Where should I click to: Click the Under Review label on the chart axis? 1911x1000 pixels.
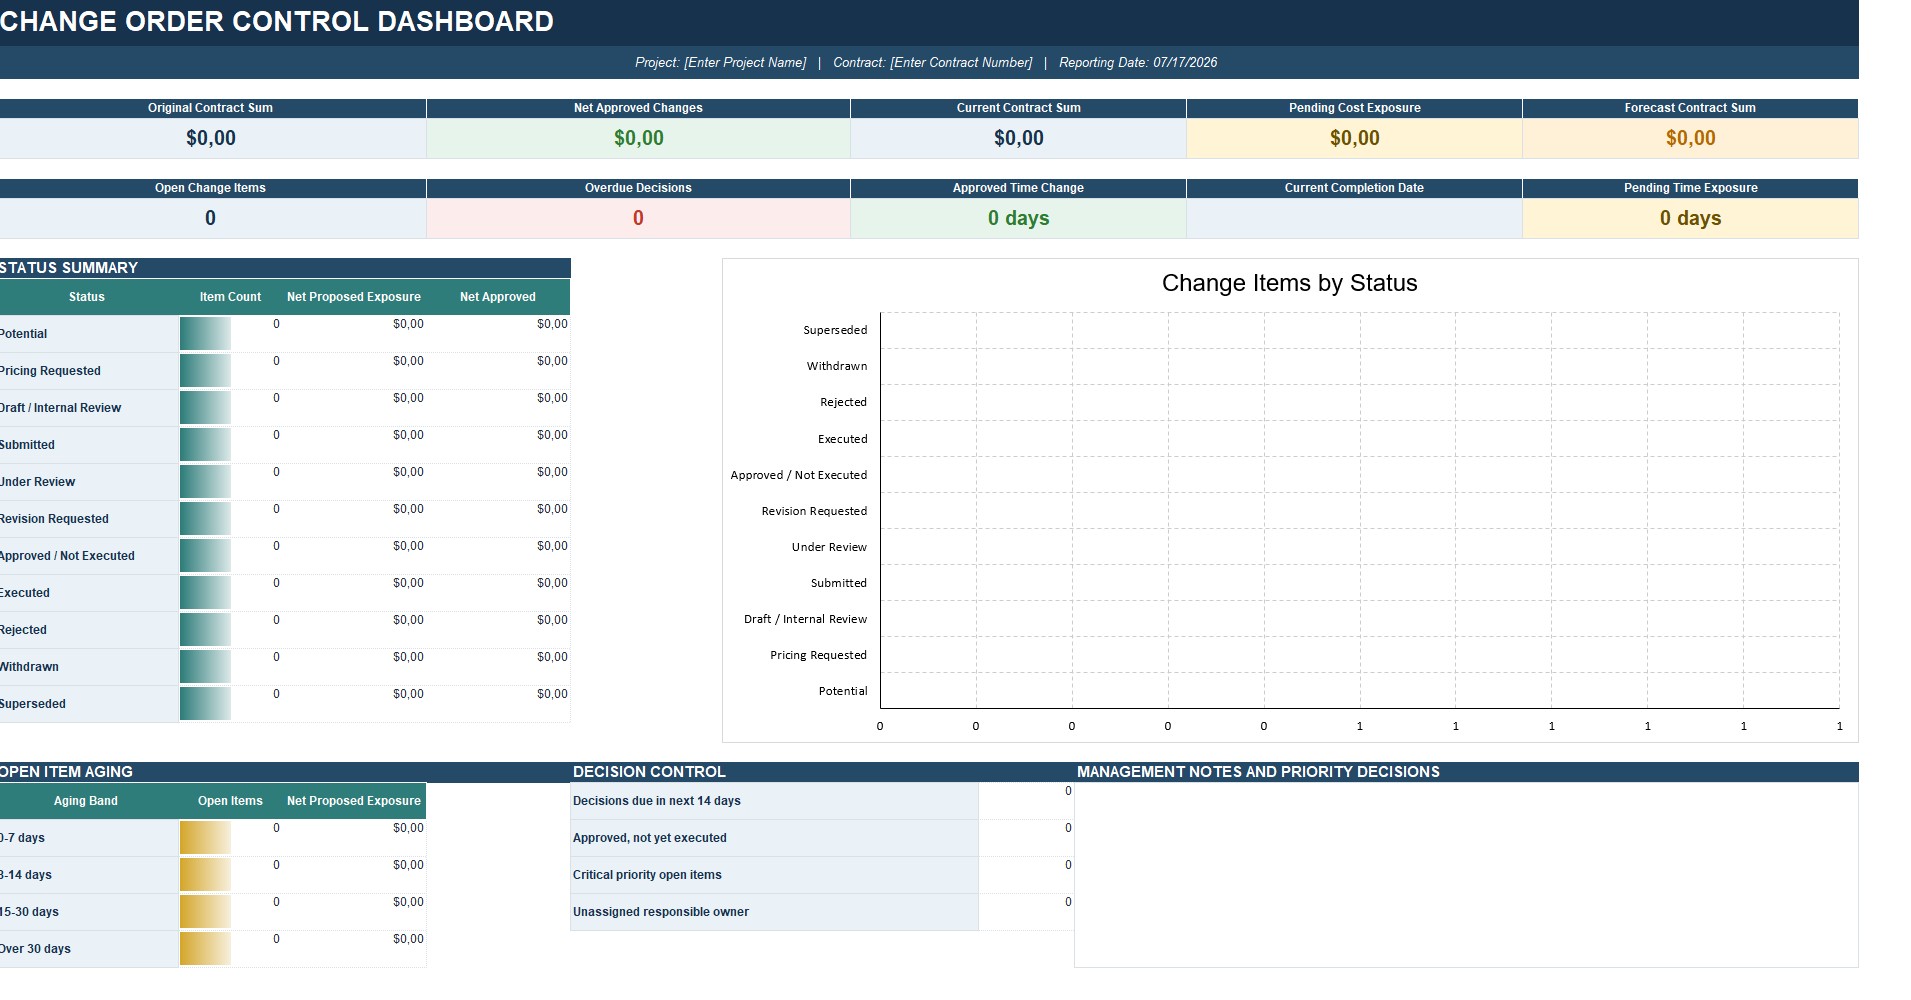pyautogui.click(x=829, y=547)
